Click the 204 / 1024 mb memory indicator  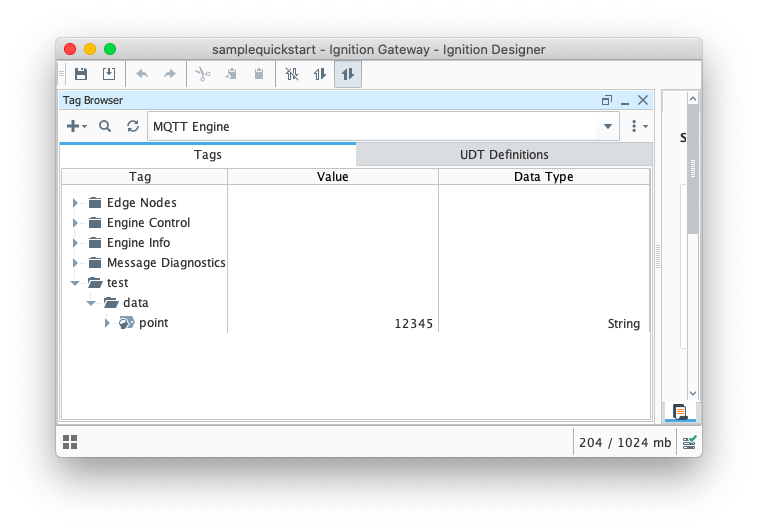point(625,442)
